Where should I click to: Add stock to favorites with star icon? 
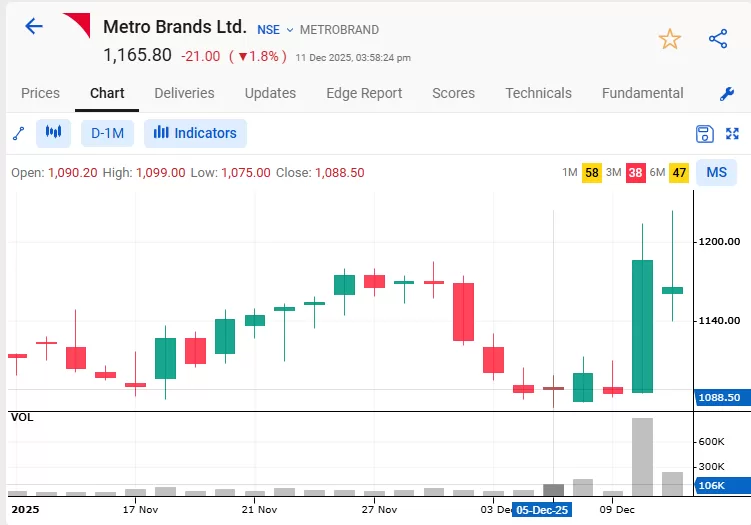click(x=670, y=39)
